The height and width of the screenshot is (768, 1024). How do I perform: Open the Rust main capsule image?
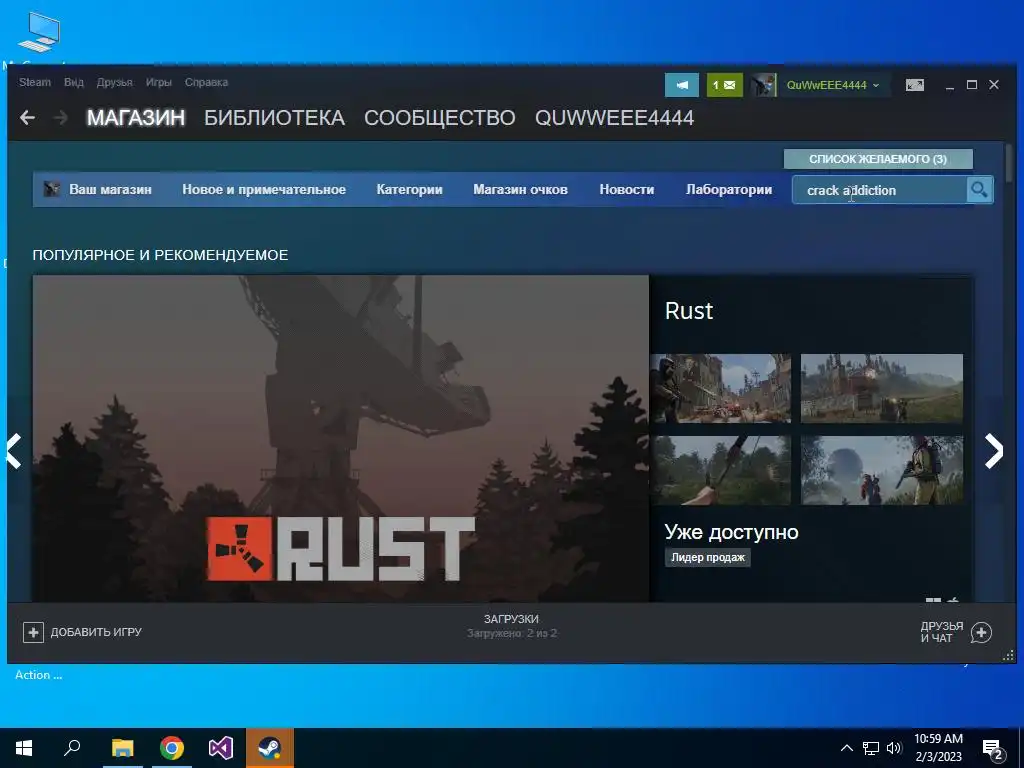341,438
